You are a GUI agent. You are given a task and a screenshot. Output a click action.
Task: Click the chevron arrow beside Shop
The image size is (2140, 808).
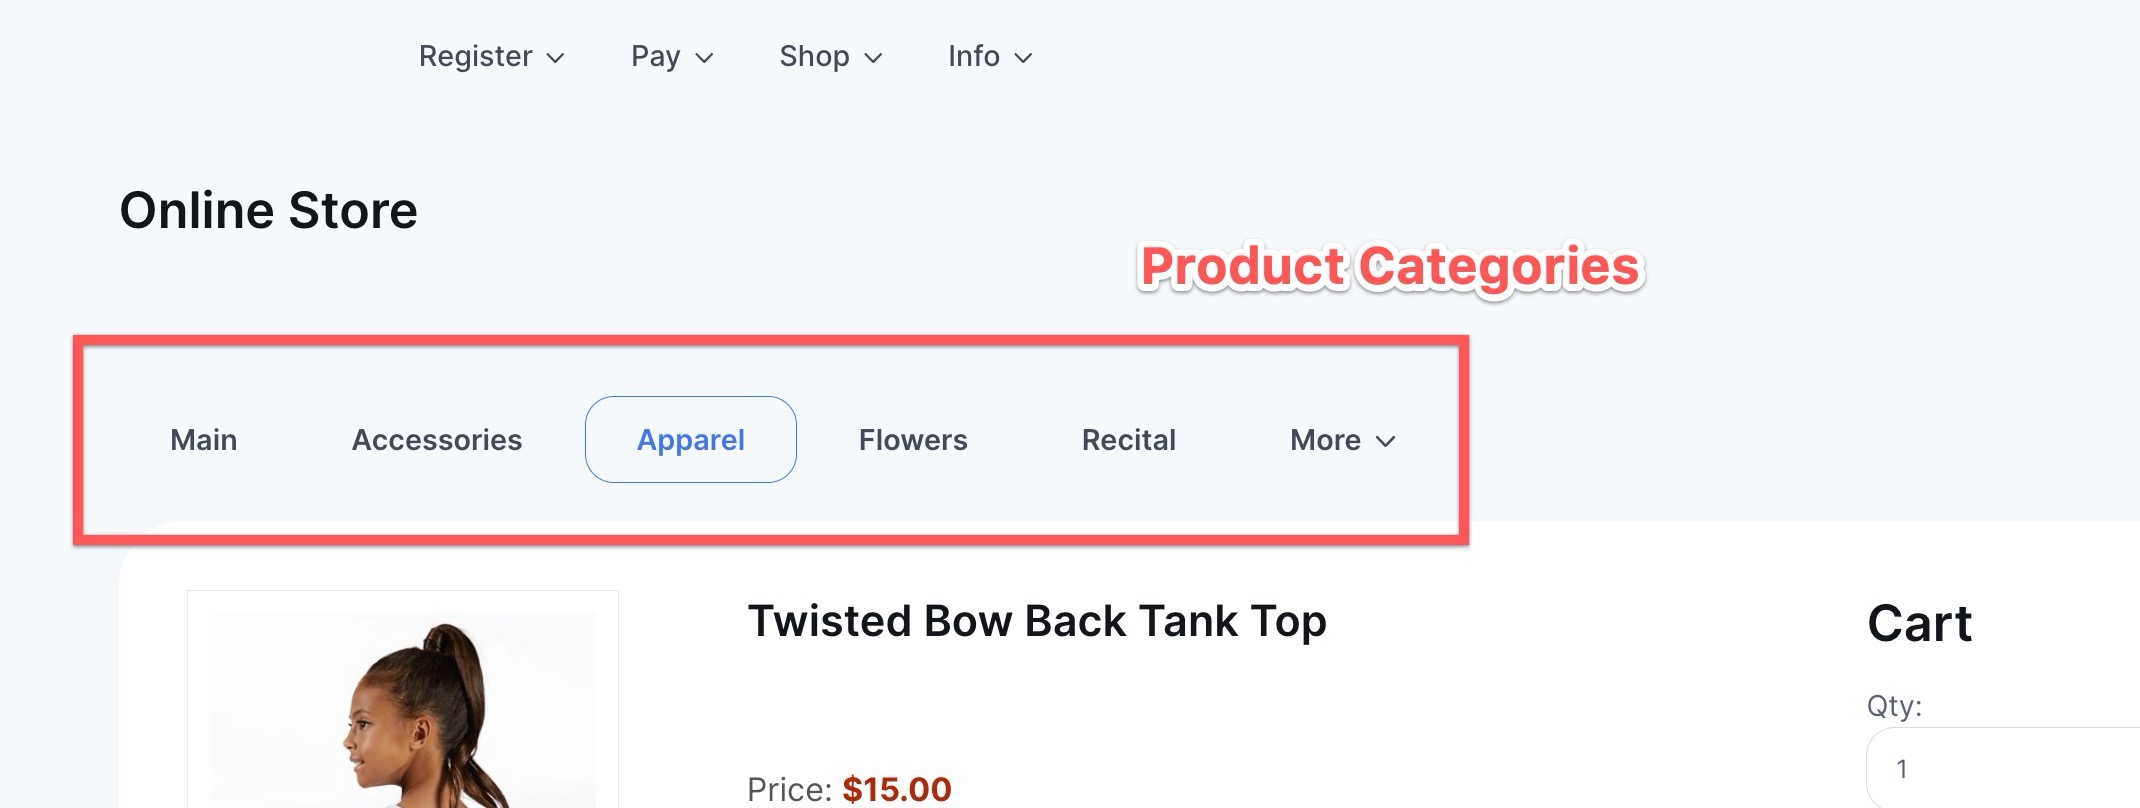pyautogui.click(x=873, y=58)
